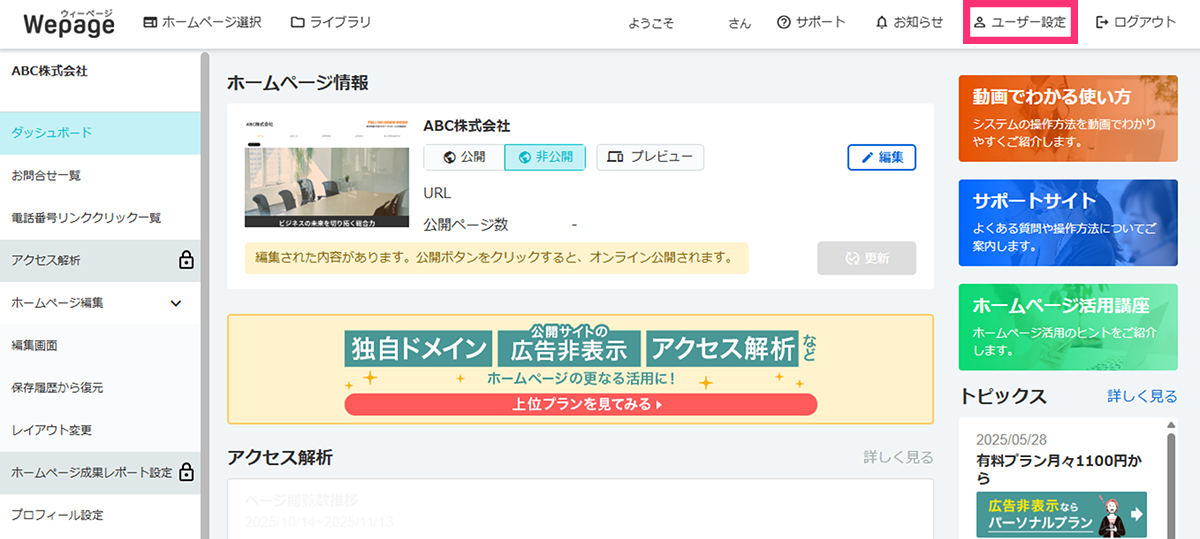This screenshot has height=539, width=1200.
Task: Open レイアウト変更 sidebar item
Action: click(x=100, y=430)
